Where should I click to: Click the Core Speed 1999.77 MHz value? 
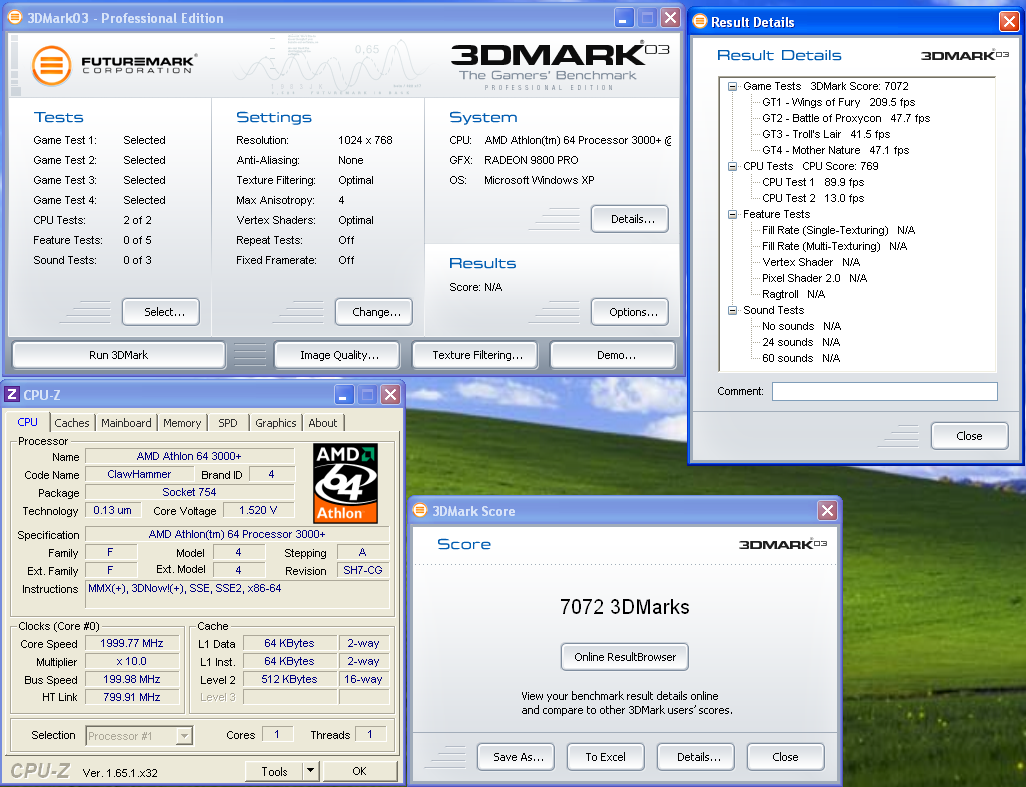click(132, 643)
